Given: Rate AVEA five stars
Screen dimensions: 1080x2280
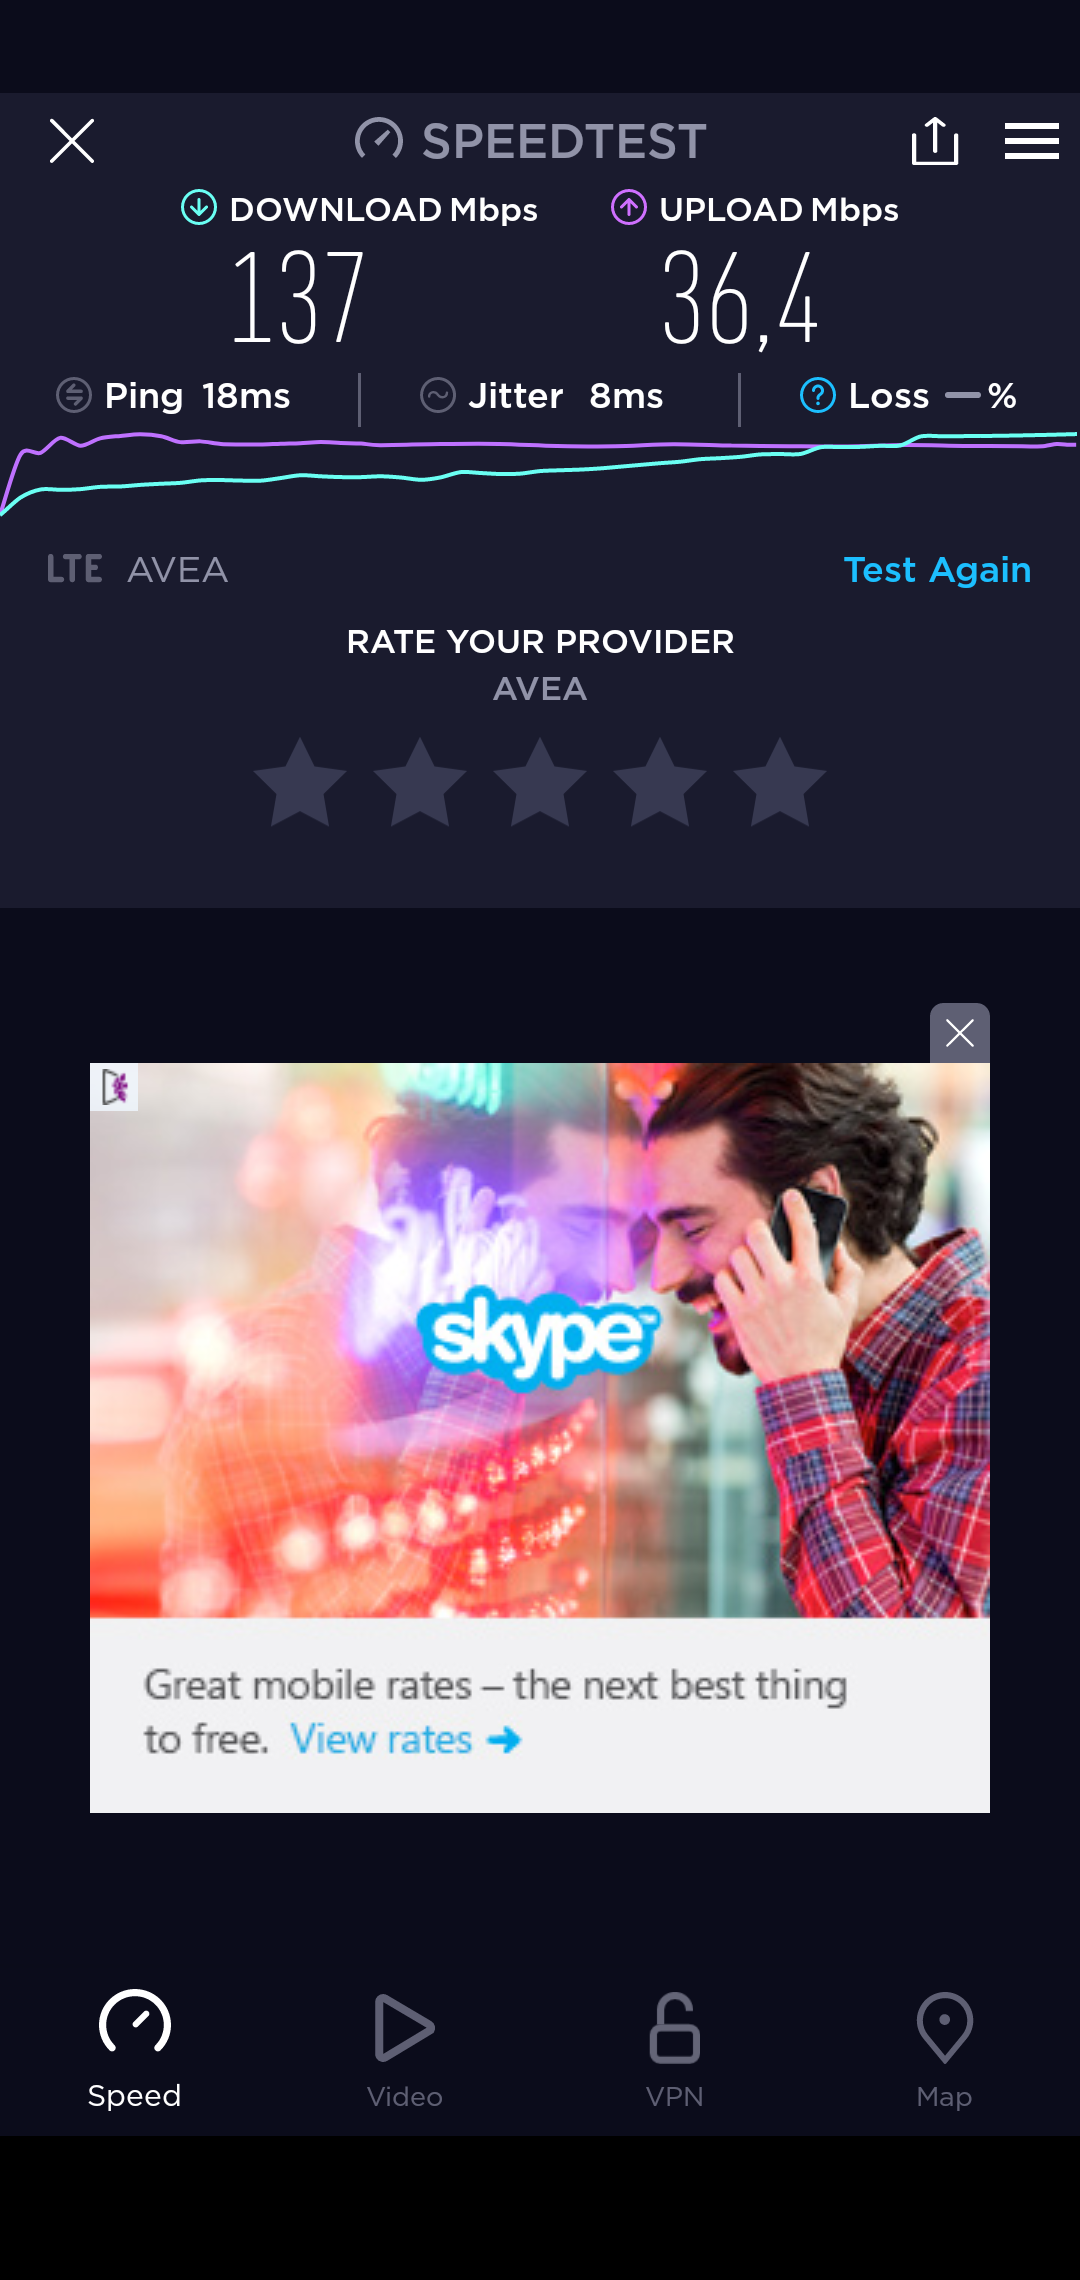Looking at the screenshot, I should tap(780, 783).
